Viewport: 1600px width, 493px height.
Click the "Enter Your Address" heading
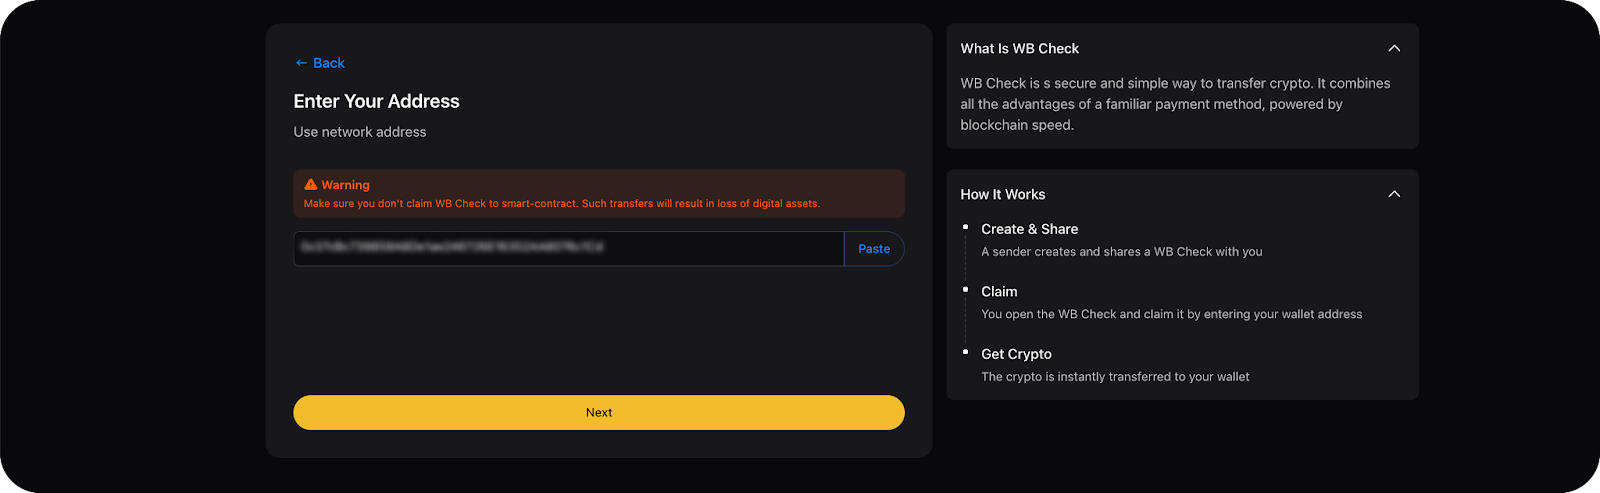pos(376,101)
